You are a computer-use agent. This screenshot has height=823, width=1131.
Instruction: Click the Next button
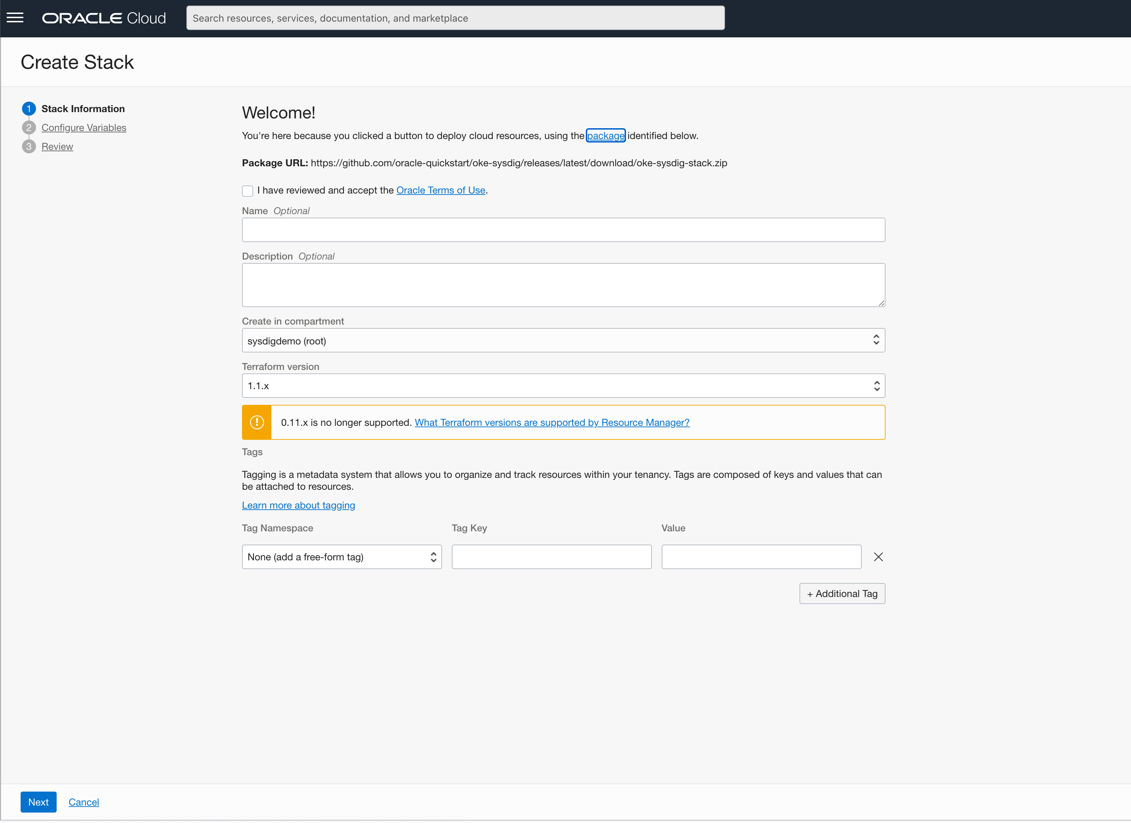click(x=38, y=802)
